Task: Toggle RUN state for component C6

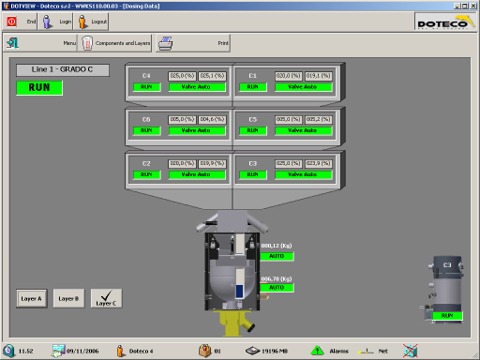Action: click(x=146, y=131)
